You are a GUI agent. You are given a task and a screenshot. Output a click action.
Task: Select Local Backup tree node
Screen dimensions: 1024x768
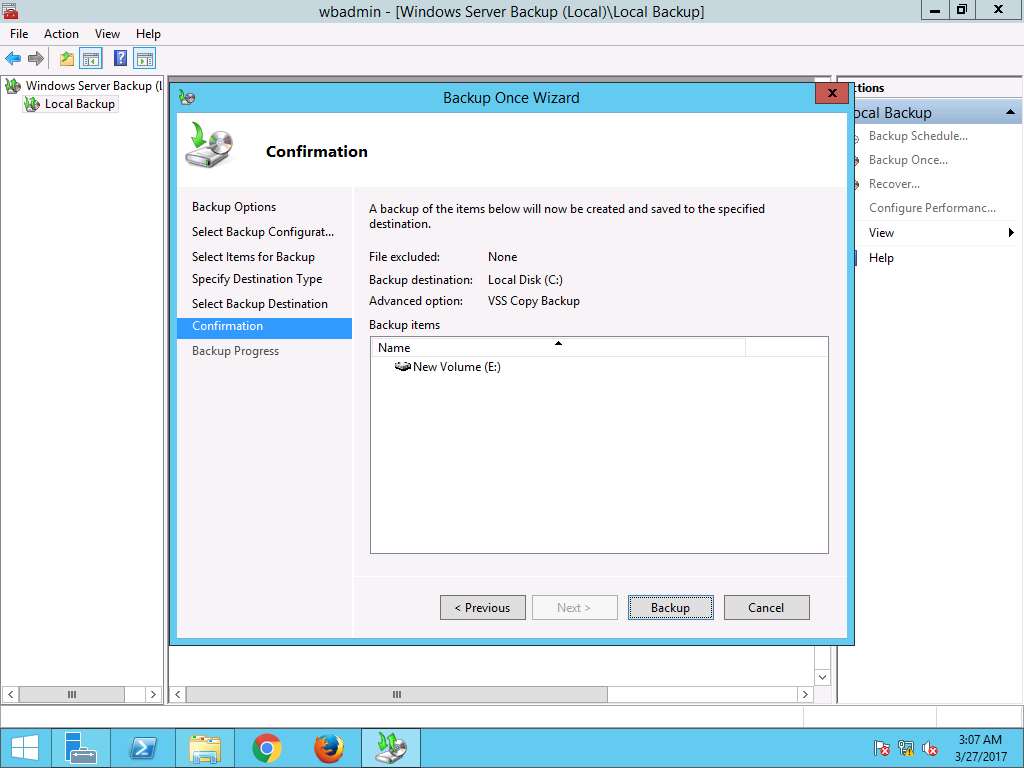point(71,104)
